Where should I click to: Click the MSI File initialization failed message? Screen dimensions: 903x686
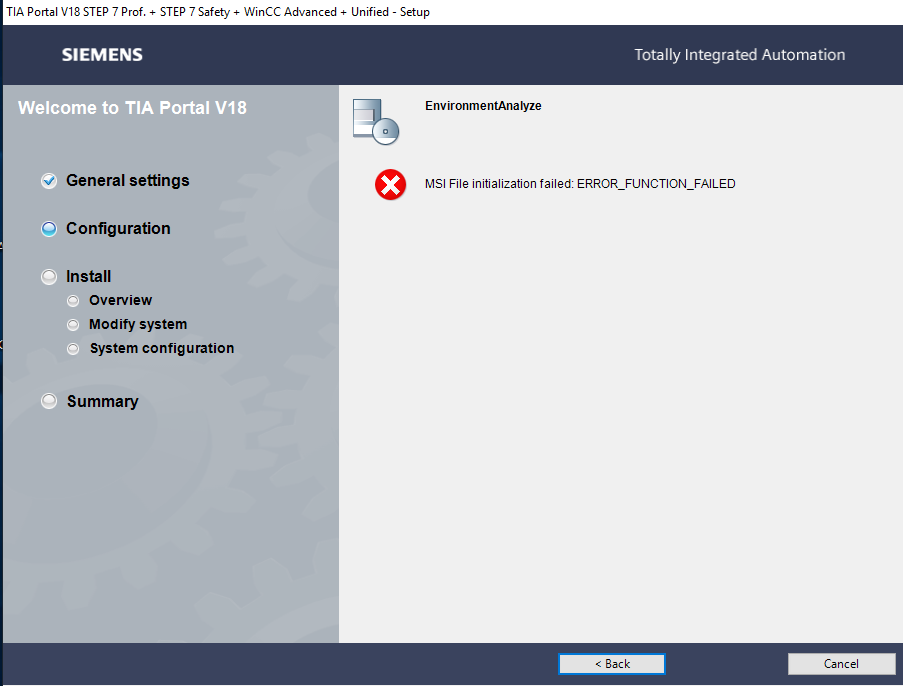[580, 184]
